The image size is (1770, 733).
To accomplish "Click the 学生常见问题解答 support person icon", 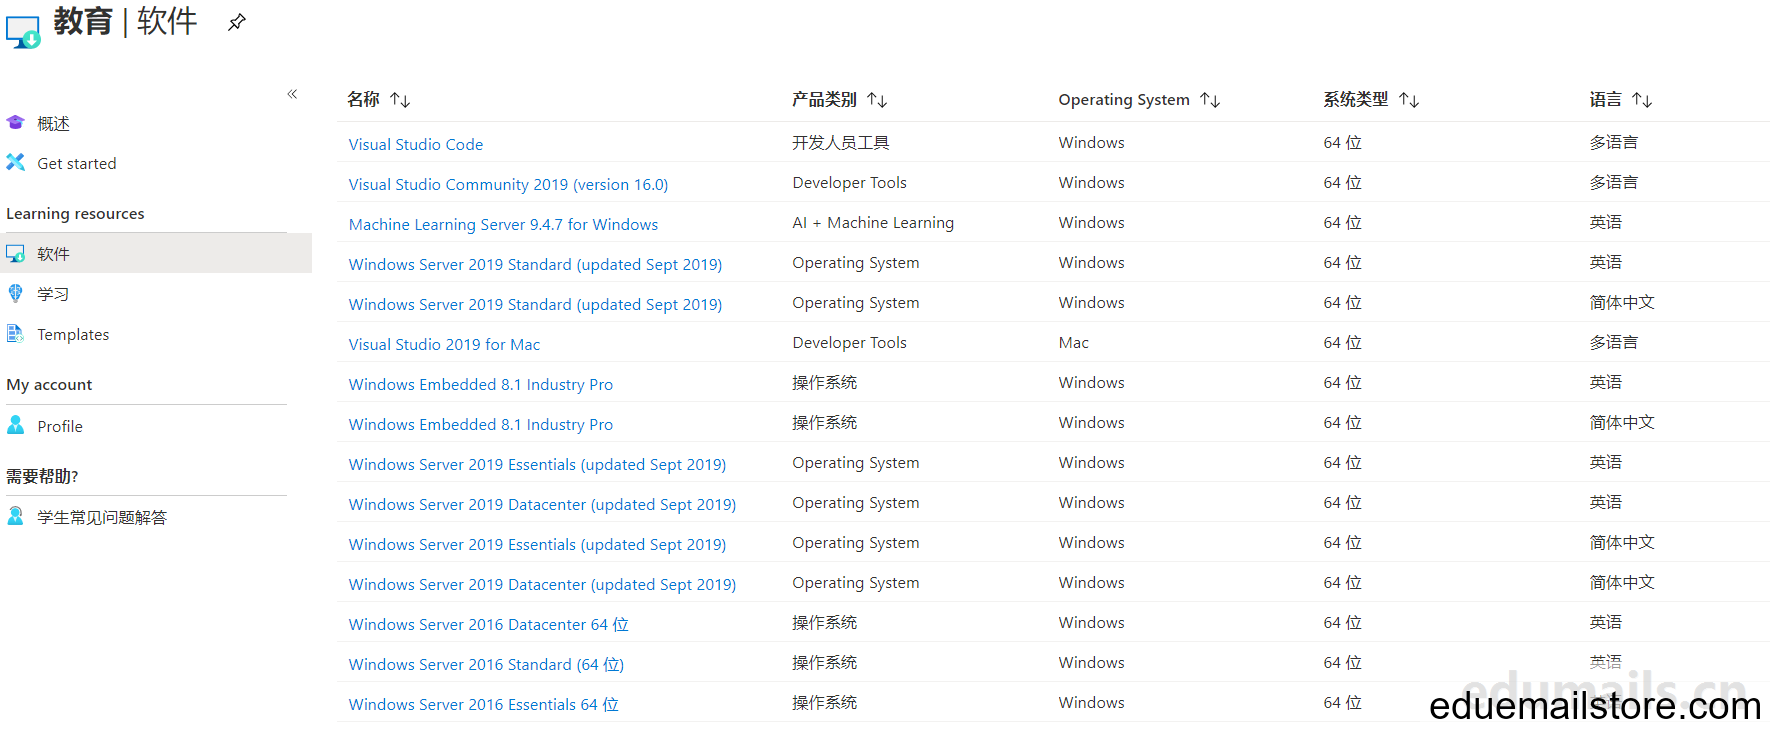I will tap(15, 516).
